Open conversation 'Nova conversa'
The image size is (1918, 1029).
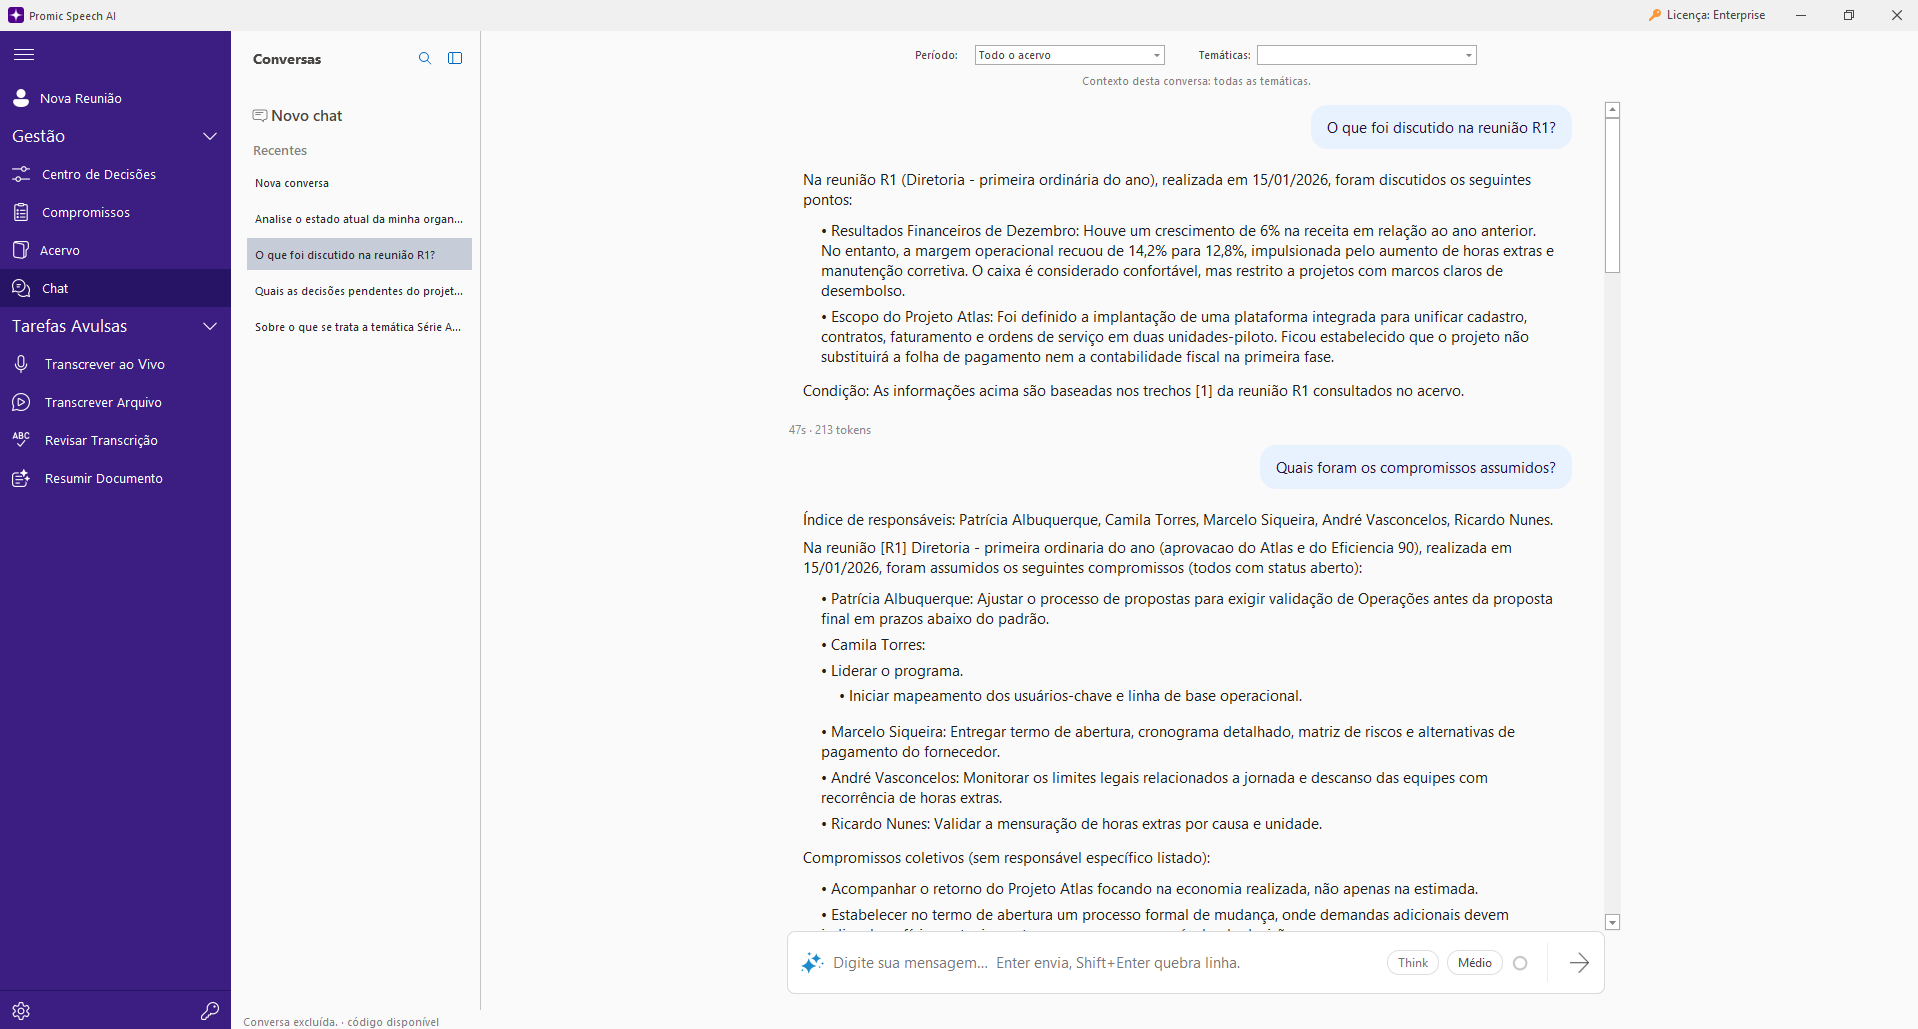[359, 183]
